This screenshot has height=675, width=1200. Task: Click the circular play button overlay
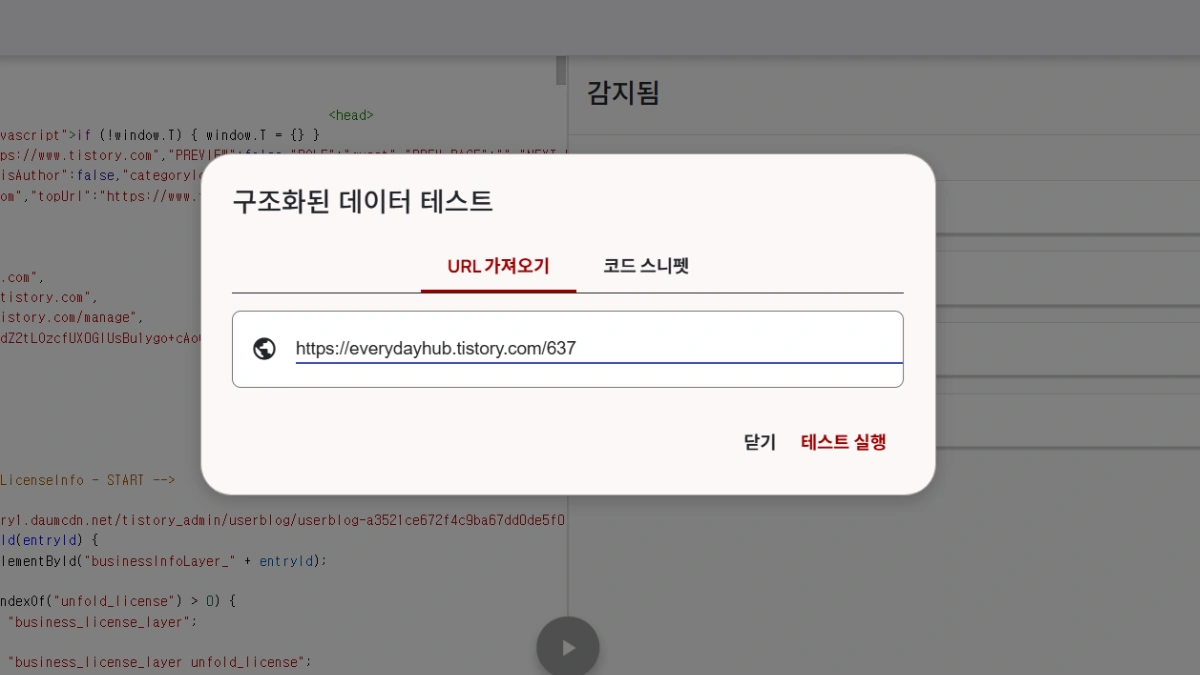[568, 647]
